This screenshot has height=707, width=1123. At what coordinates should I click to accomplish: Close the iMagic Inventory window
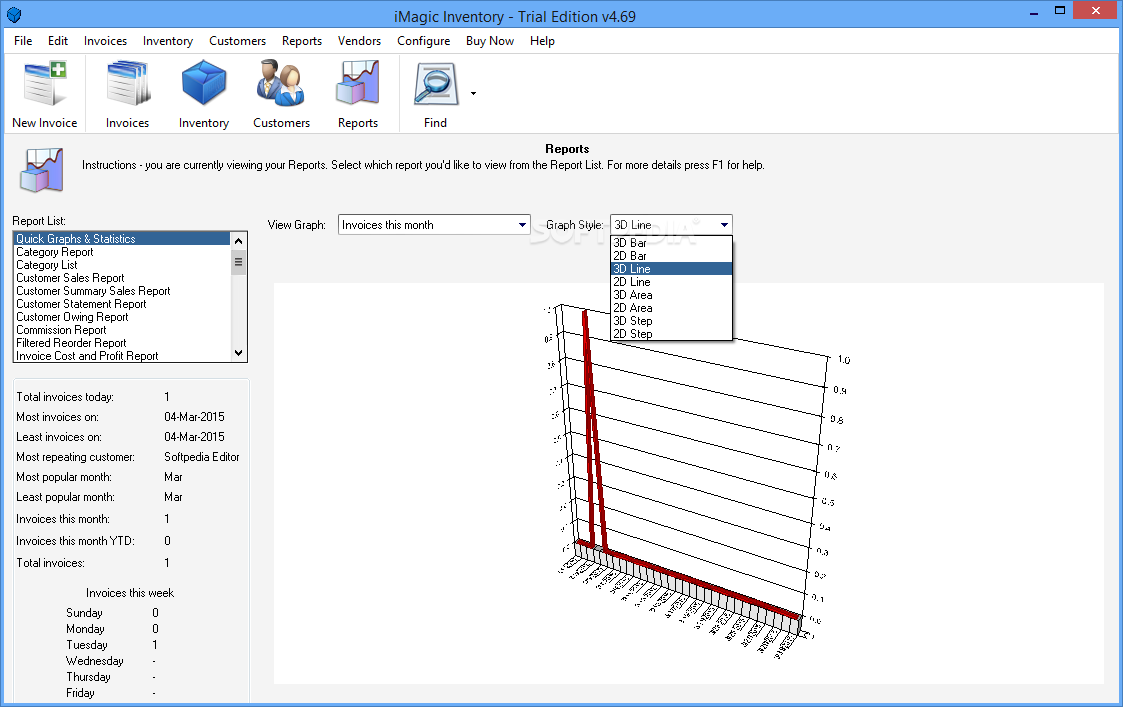click(1097, 11)
